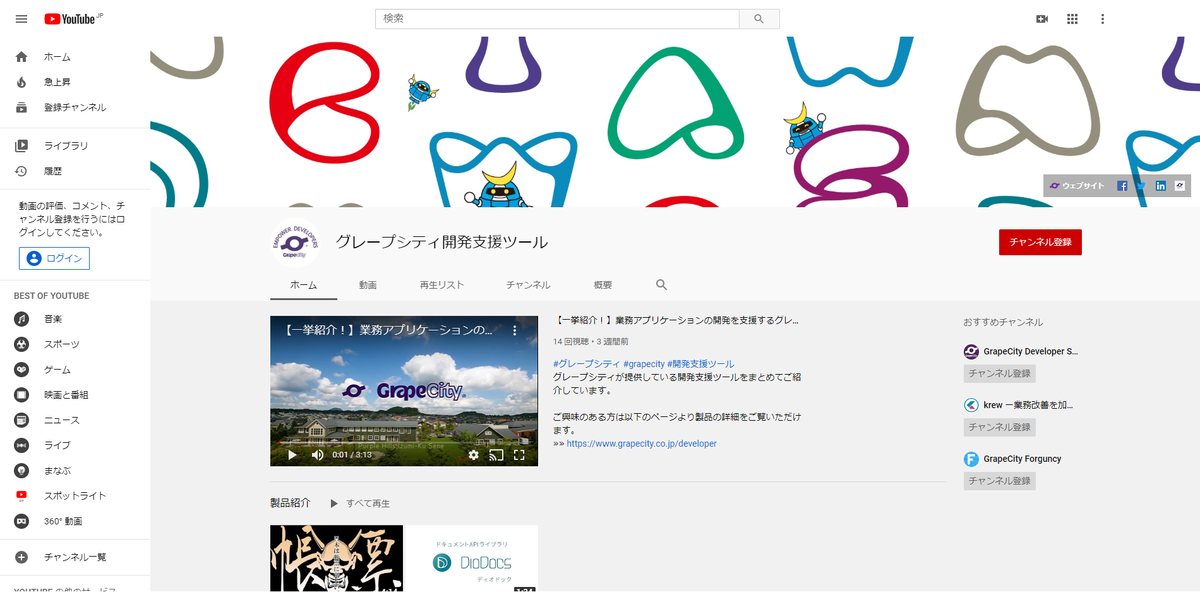
Task: Open 音楽 music category
Action: pos(75,319)
